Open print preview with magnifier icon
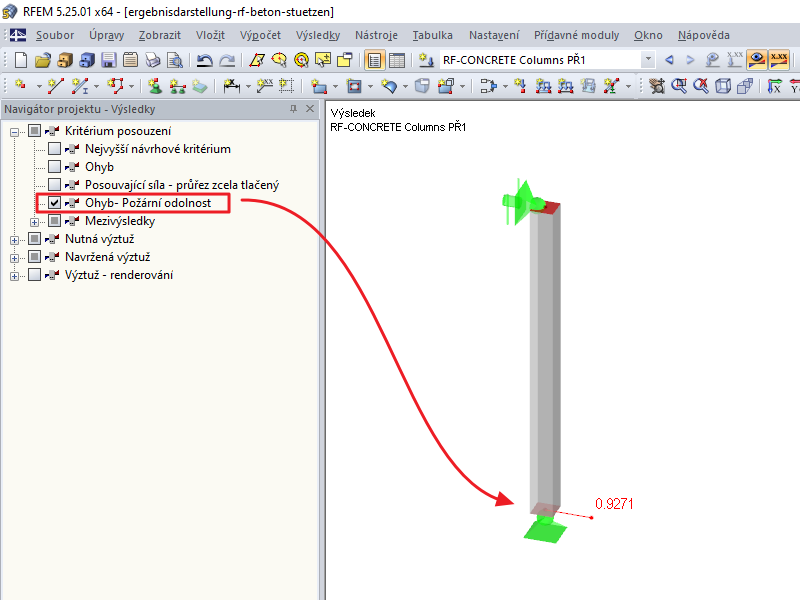800x600 pixels. (175, 60)
